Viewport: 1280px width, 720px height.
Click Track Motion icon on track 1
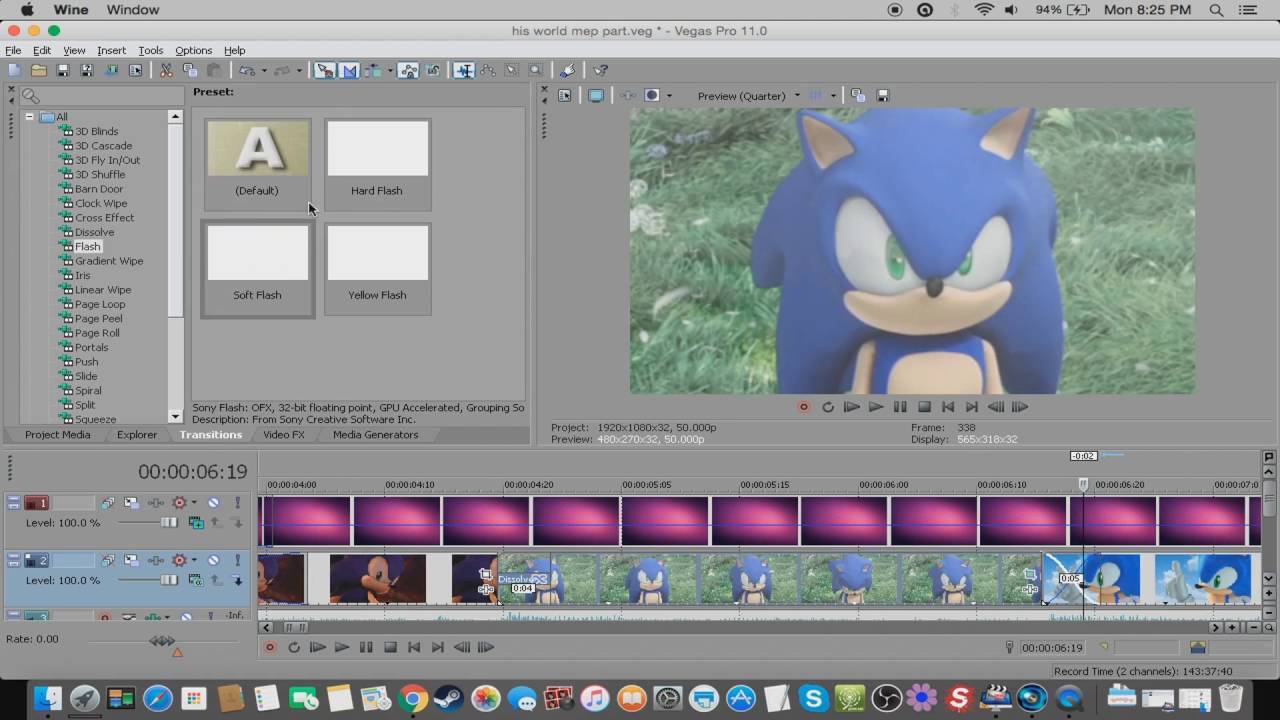click(x=132, y=503)
